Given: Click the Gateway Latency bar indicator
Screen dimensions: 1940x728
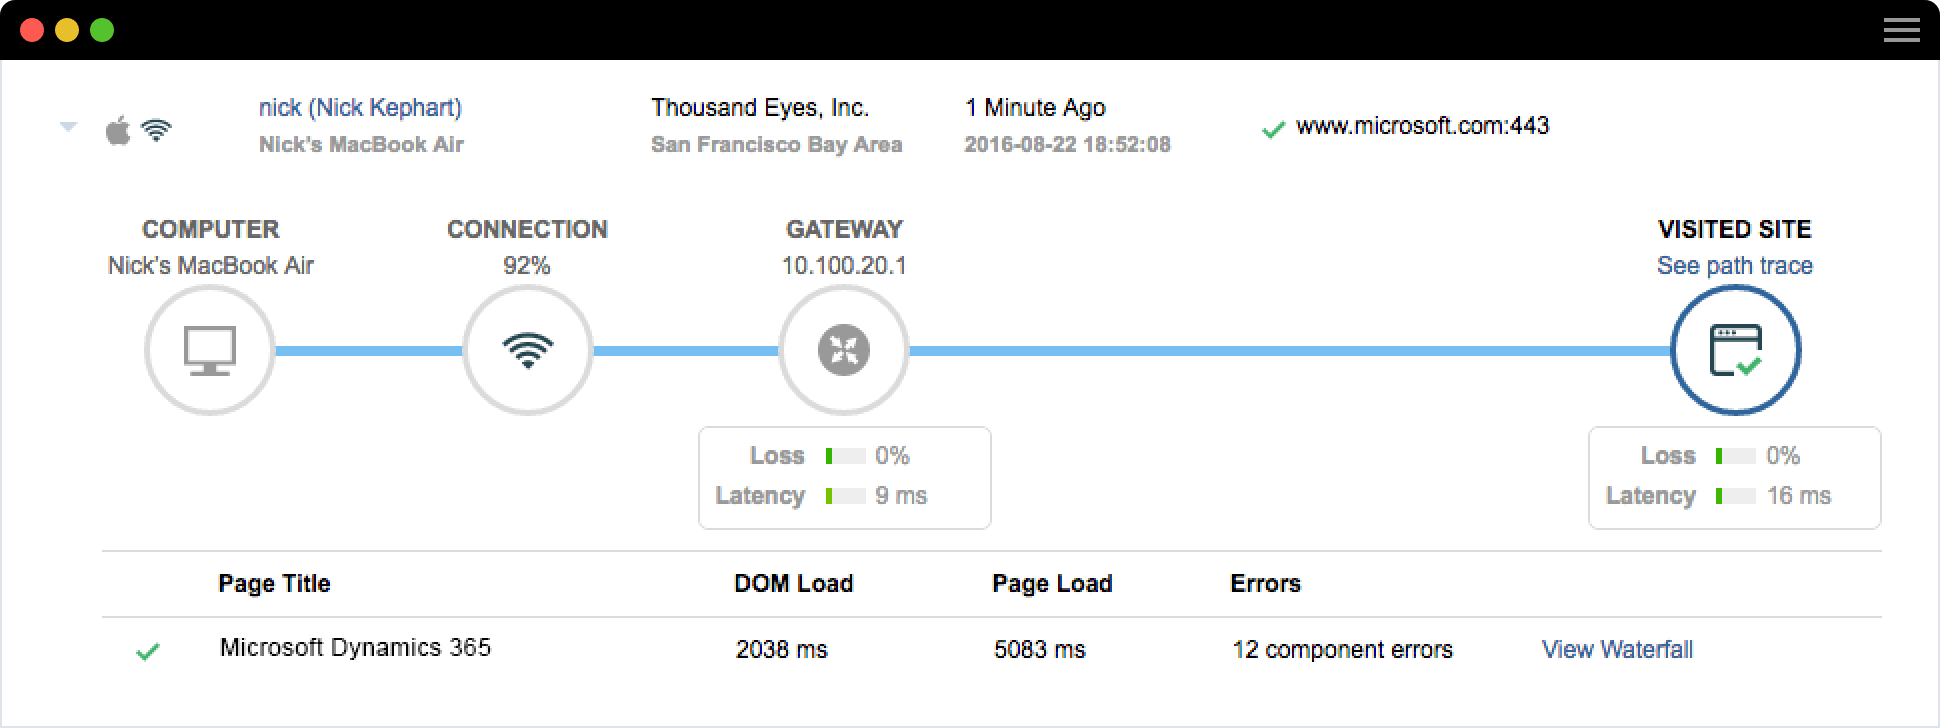Looking at the screenshot, I should click(x=845, y=496).
